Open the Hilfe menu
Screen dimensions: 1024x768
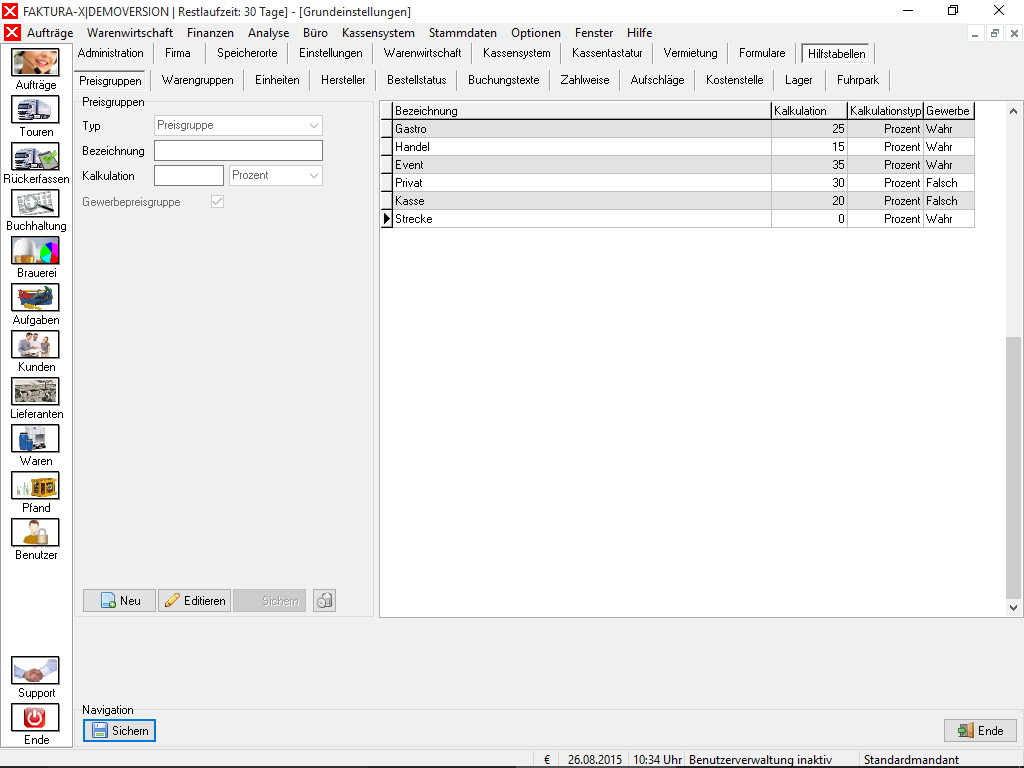pyautogui.click(x=639, y=33)
